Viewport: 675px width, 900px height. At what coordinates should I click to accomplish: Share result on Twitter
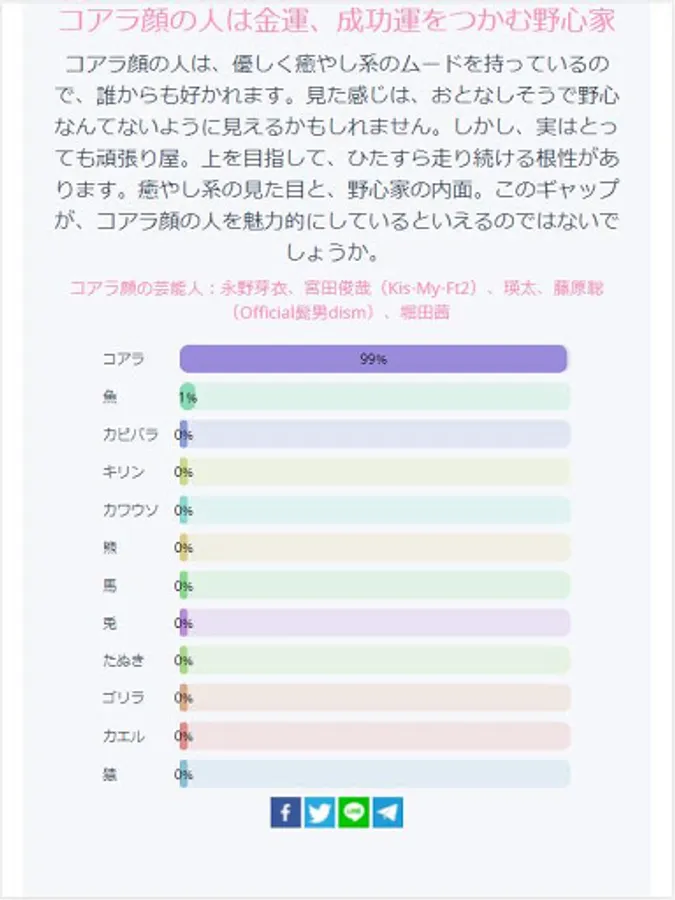319,812
